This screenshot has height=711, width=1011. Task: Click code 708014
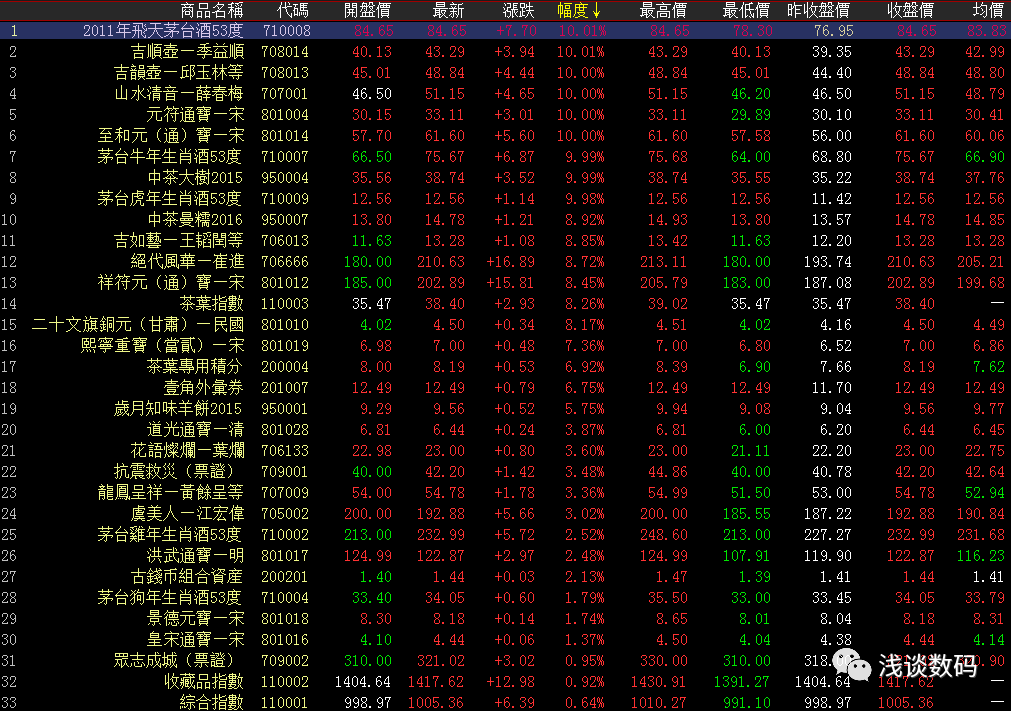[x=285, y=52]
